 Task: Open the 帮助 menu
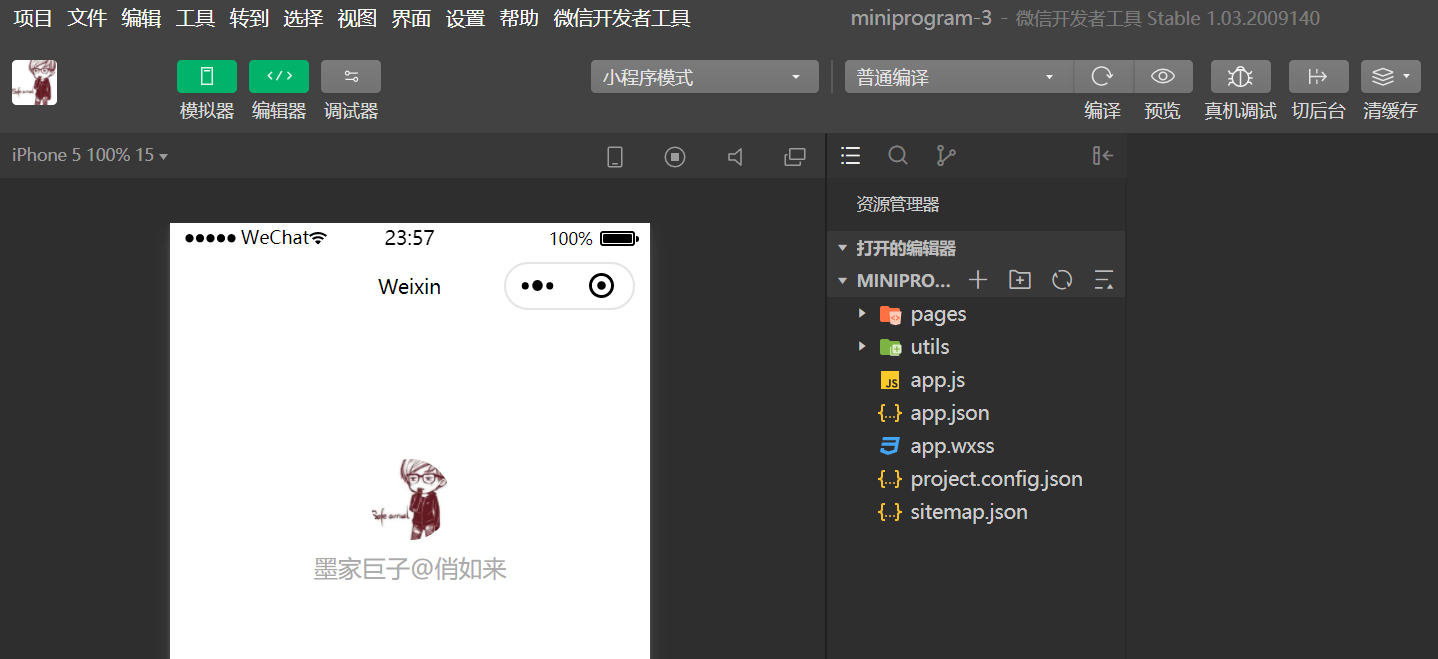pyautogui.click(x=519, y=18)
